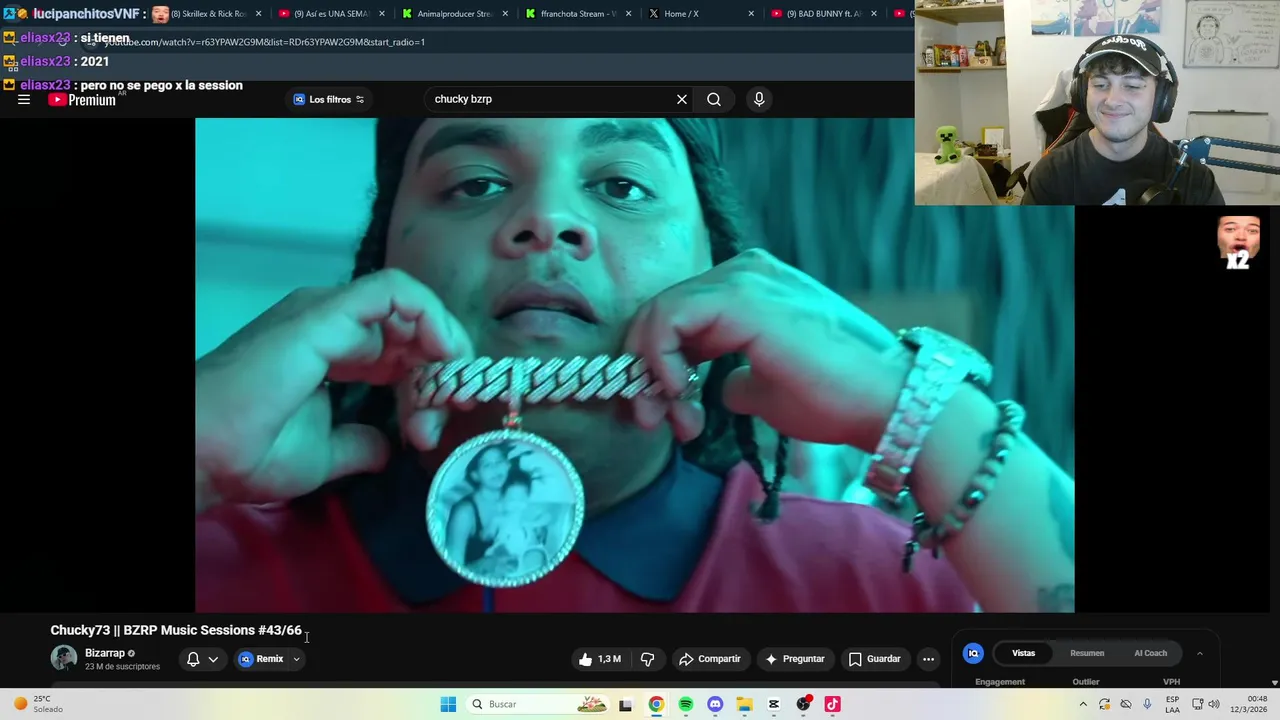Viewport: 1280px width, 720px height.
Task: Click the VPH column label
Action: 1172,682
